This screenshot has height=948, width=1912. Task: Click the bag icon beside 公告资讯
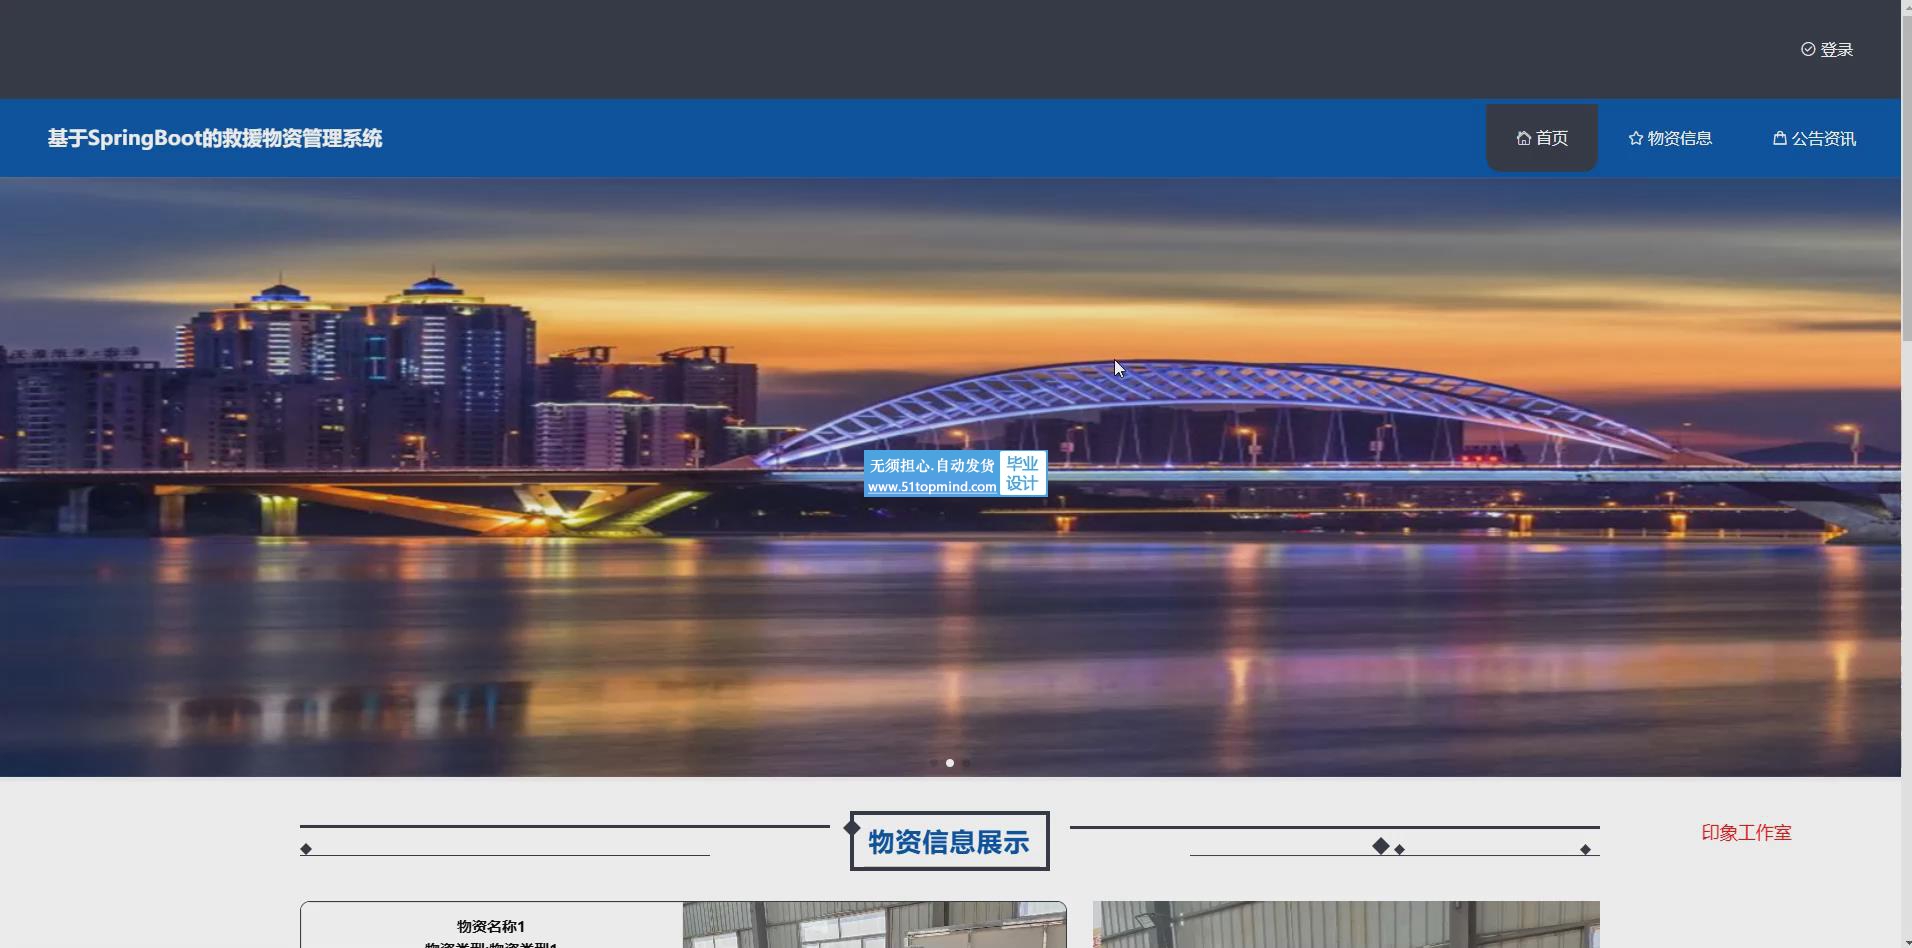[x=1779, y=138]
